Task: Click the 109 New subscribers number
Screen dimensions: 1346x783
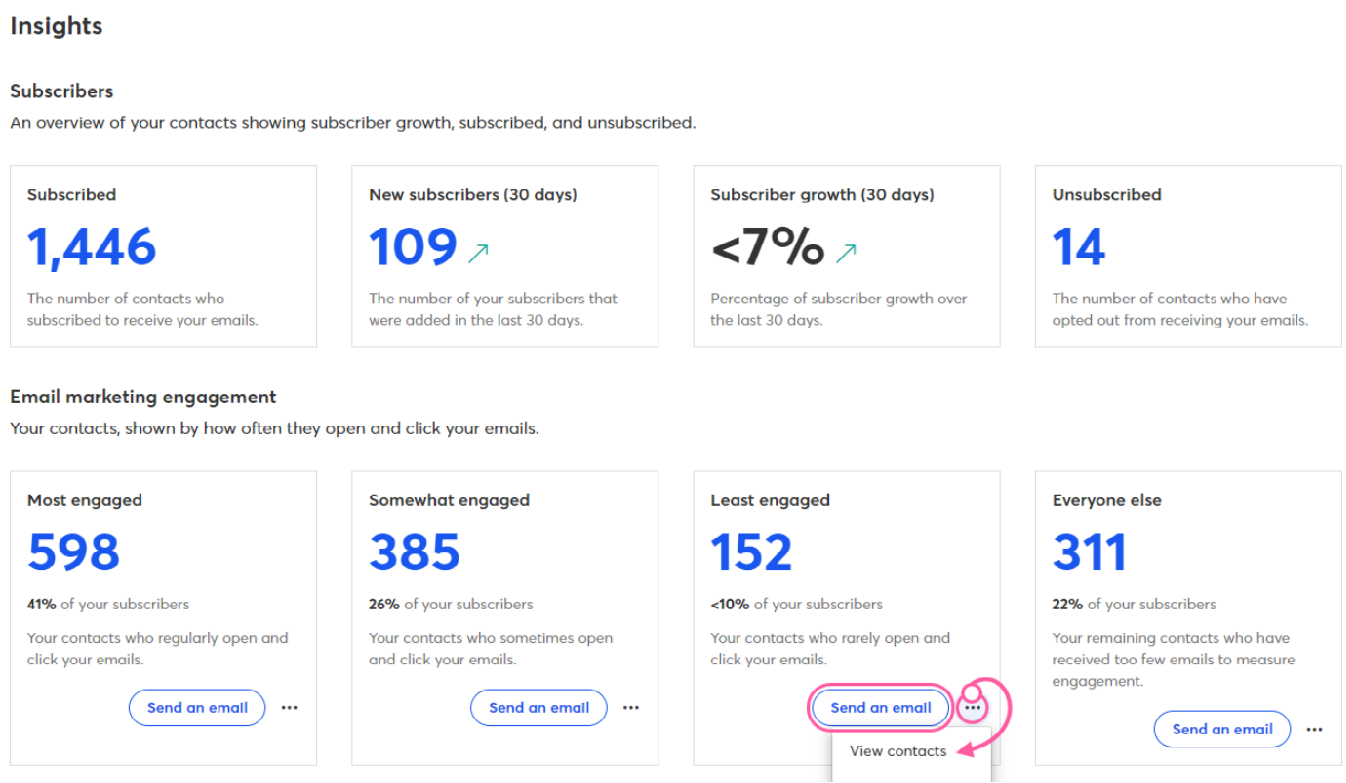Action: point(413,247)
